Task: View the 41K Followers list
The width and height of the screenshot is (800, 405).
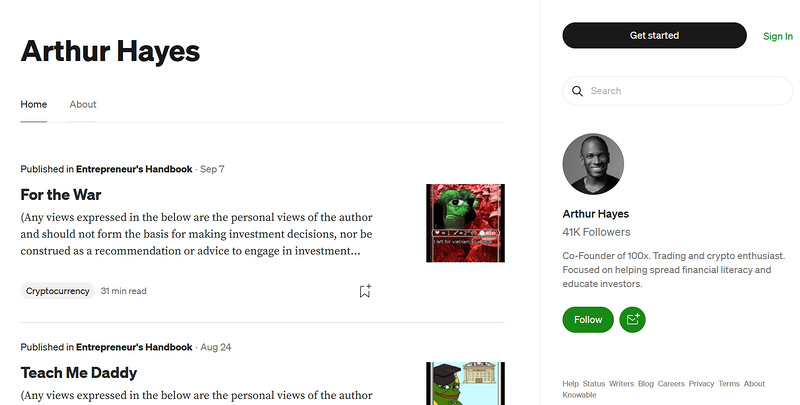Action: coord(596,232)
